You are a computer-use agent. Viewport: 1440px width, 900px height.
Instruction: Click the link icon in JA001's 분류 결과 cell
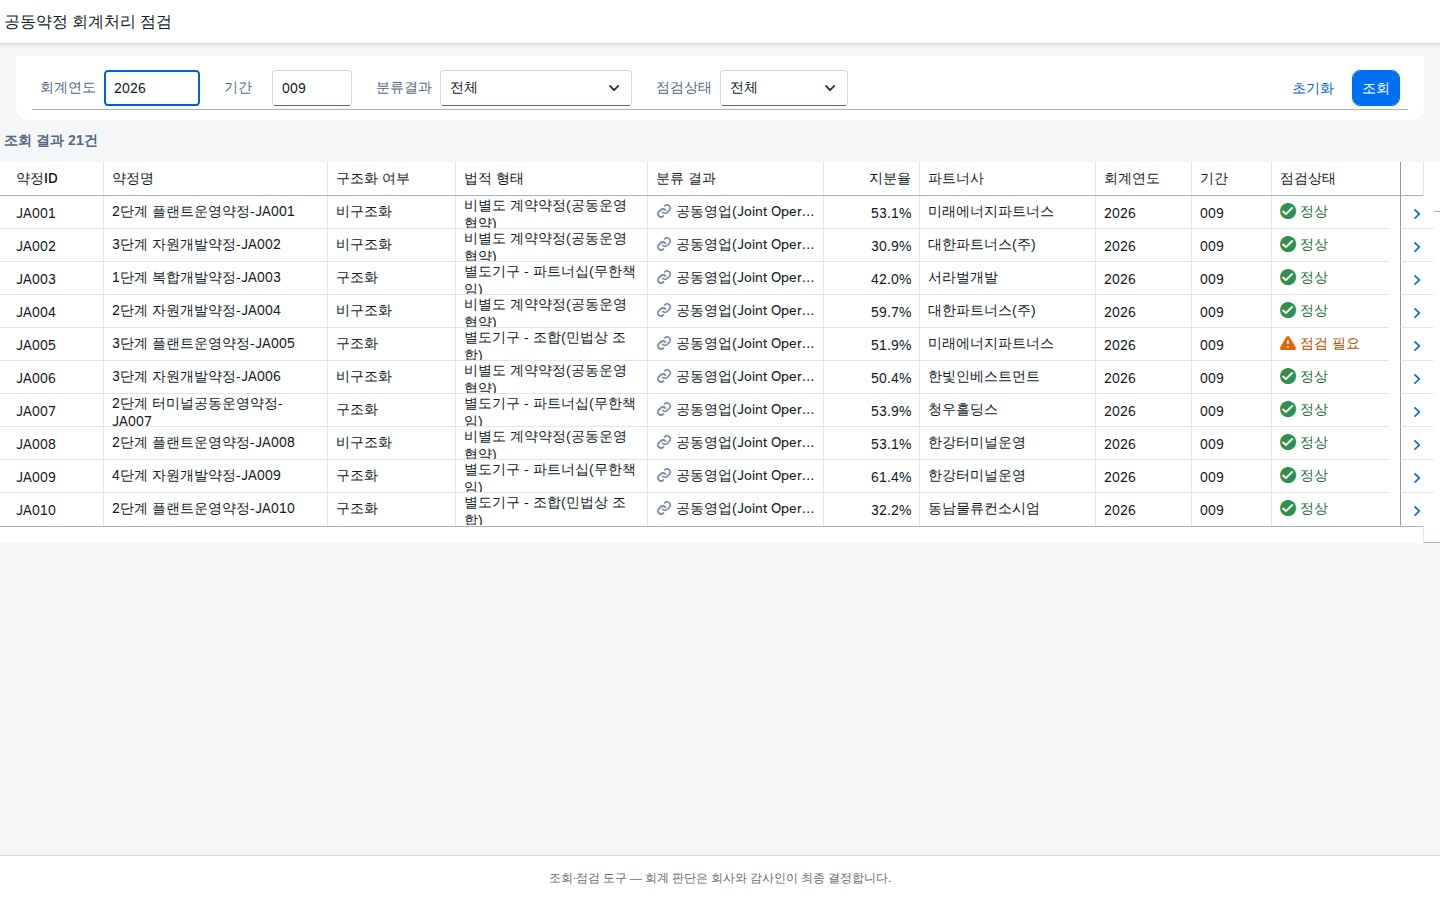(663, 212)
